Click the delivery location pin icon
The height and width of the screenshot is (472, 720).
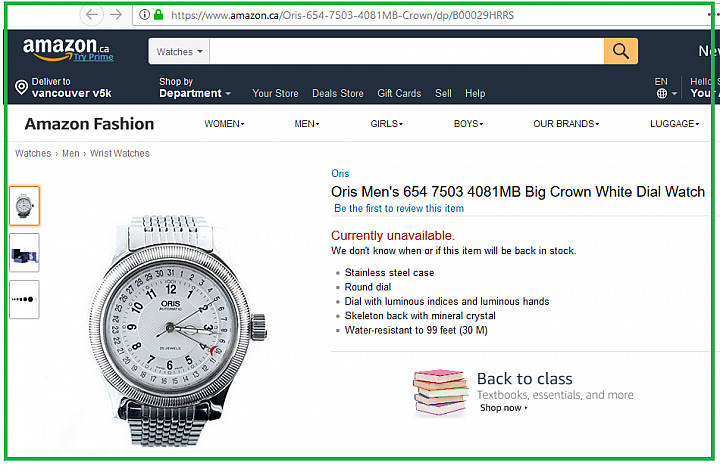pos(21,87)
